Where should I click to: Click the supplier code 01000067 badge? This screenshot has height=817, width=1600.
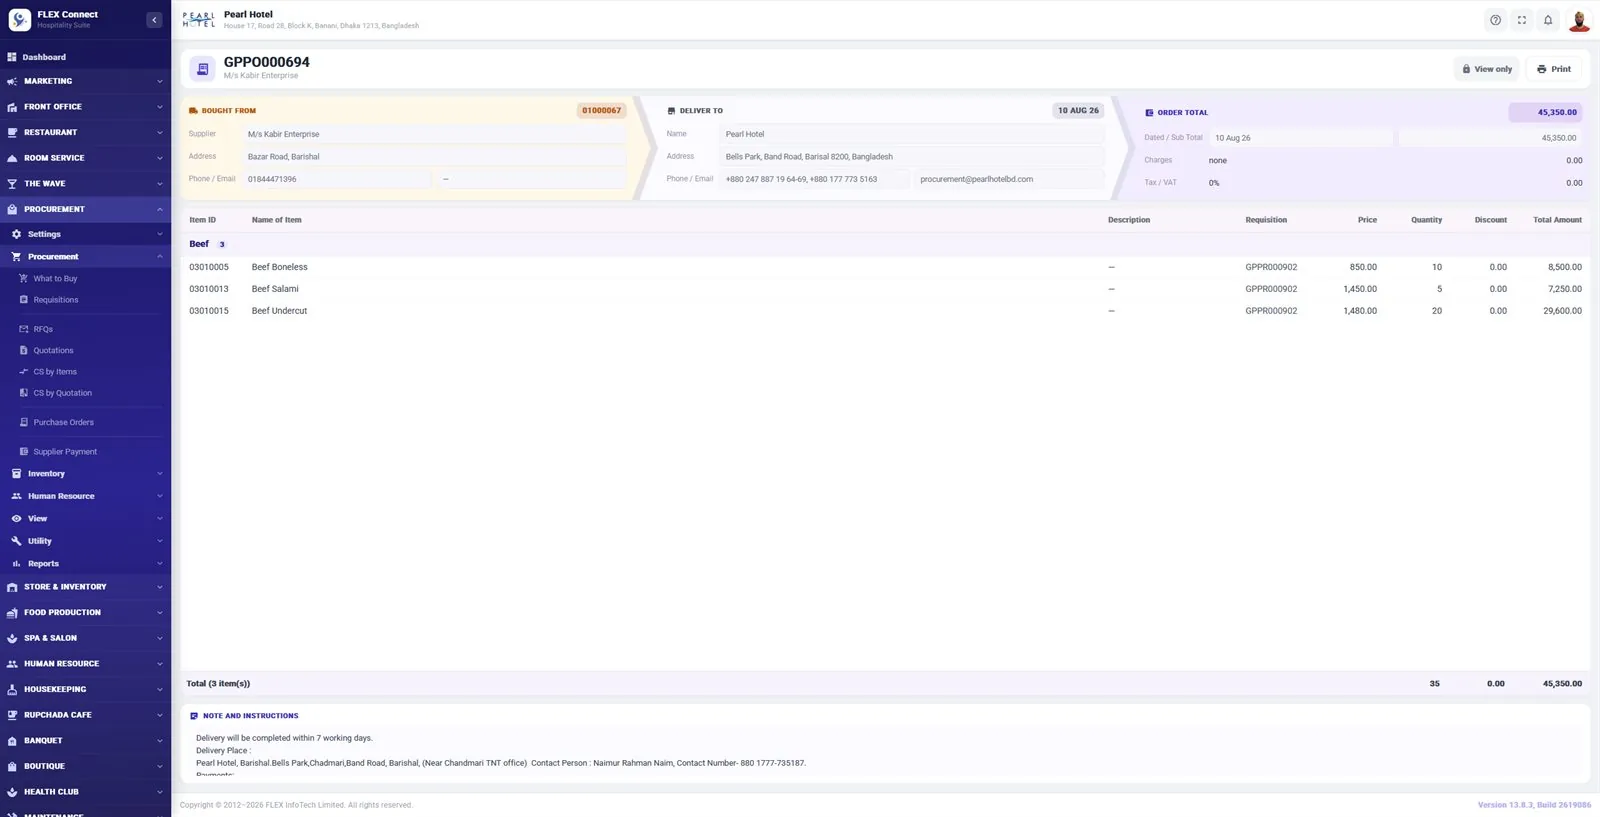click(x=601, y=111)
